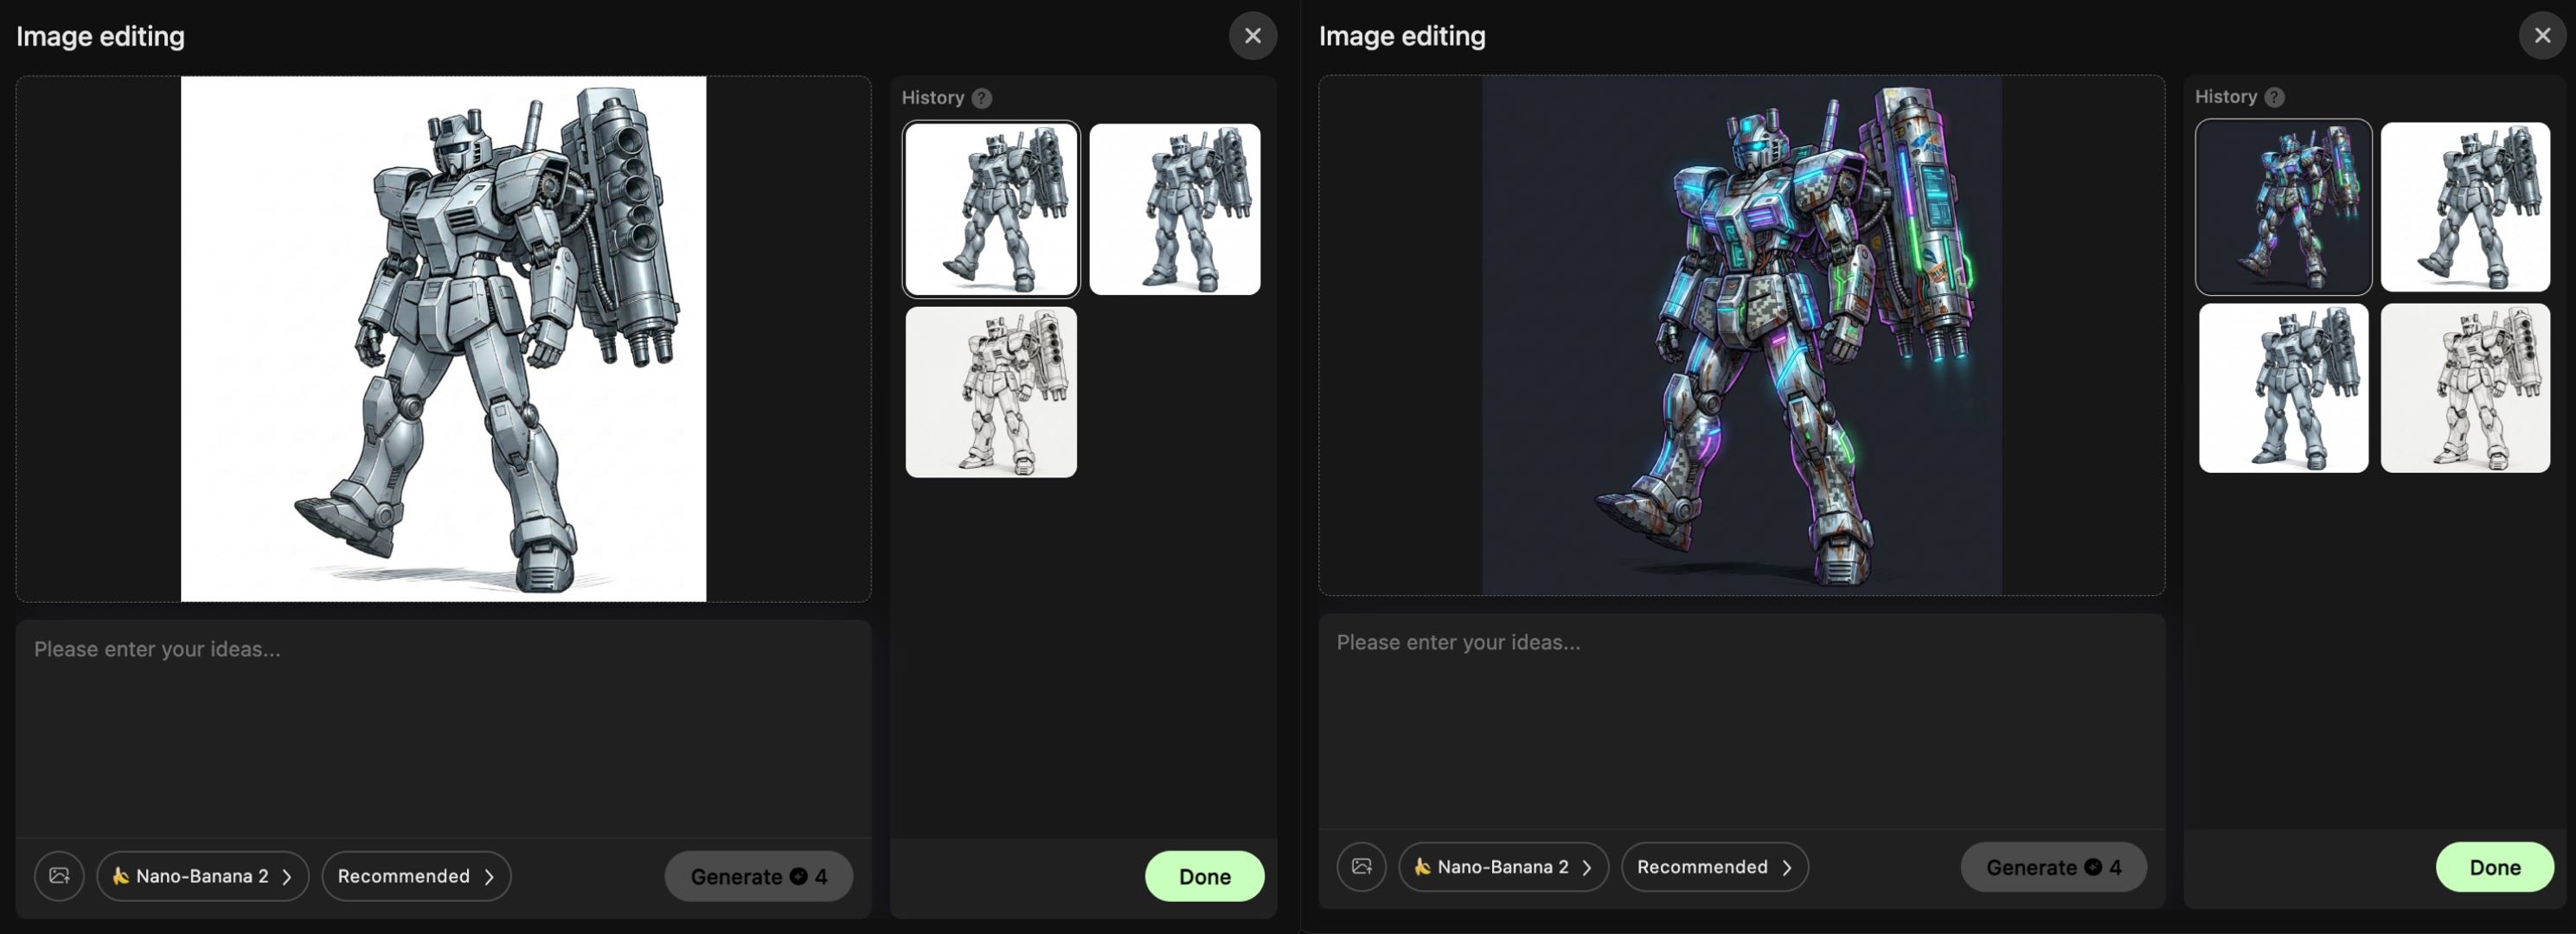Screen dimensions: 2576x934
Task: Click Done in the left panel
Action: click(x=1204, y=876)
